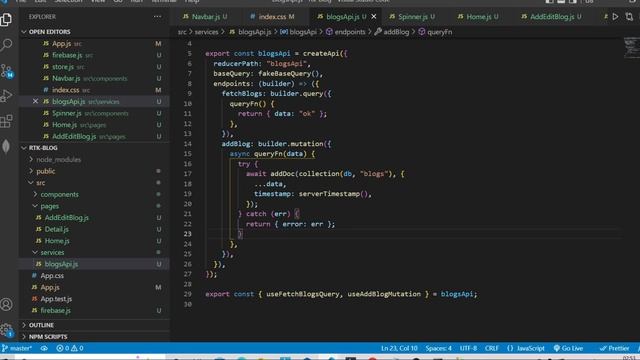Switch to Navbar.js editor tab
Screen dimensions: 640x360
coord(205,17)
